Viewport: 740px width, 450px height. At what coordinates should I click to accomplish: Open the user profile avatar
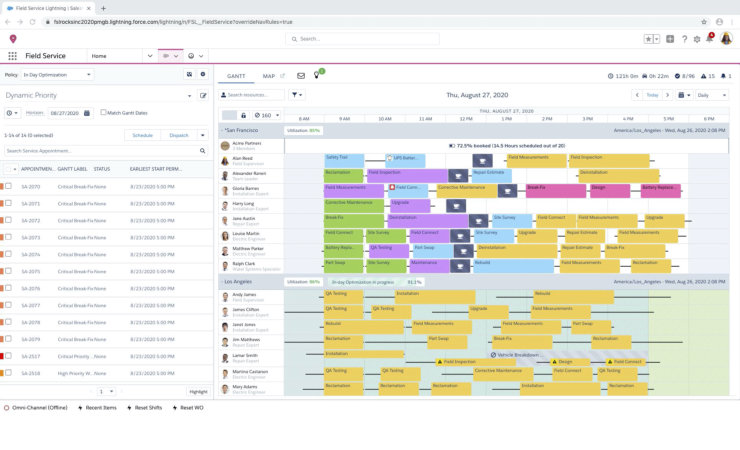(x=726, y=38)
